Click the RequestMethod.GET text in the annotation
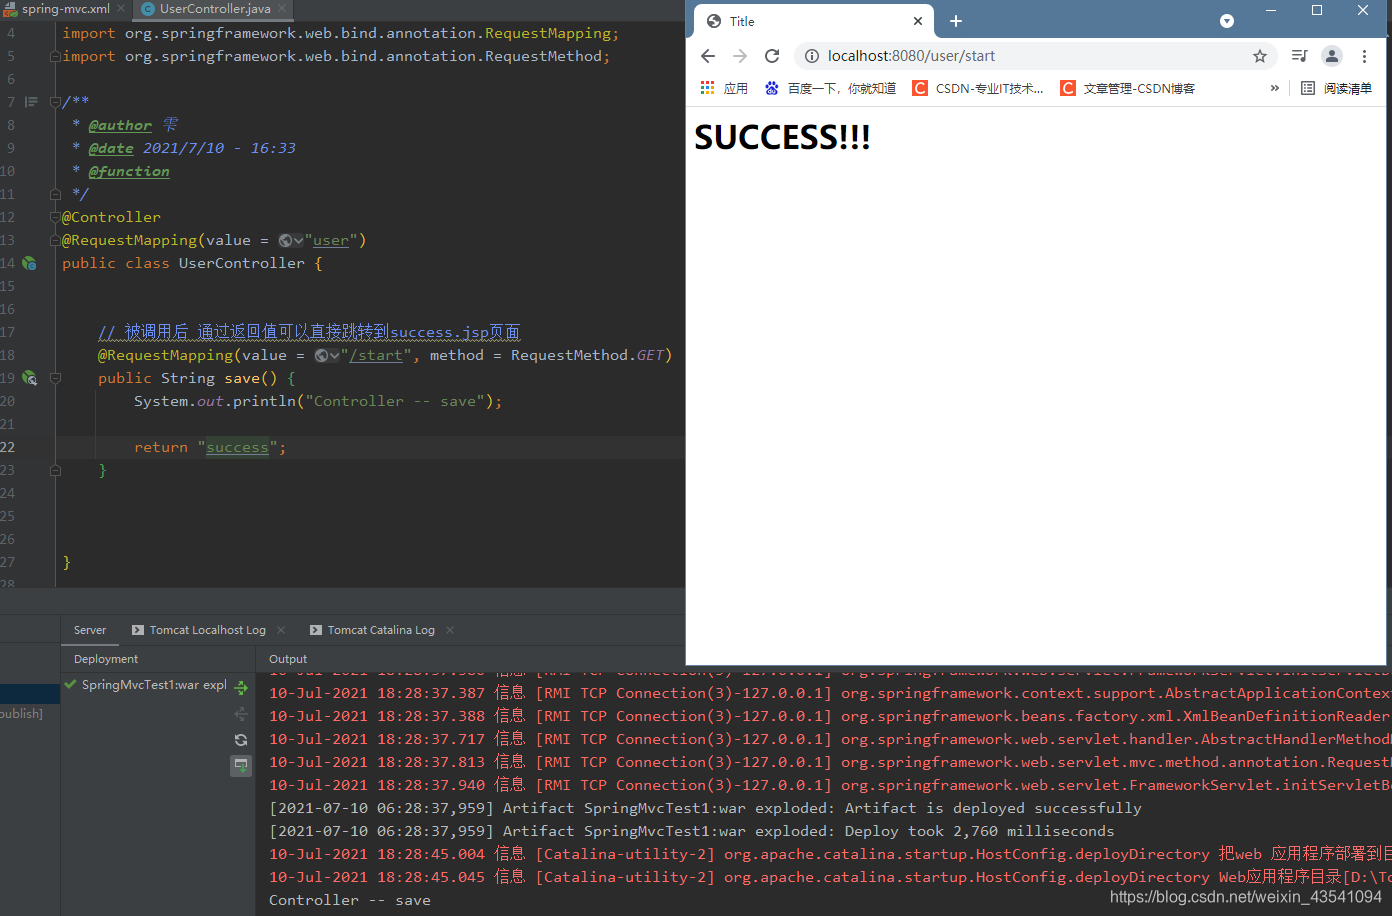 point(587,355)
